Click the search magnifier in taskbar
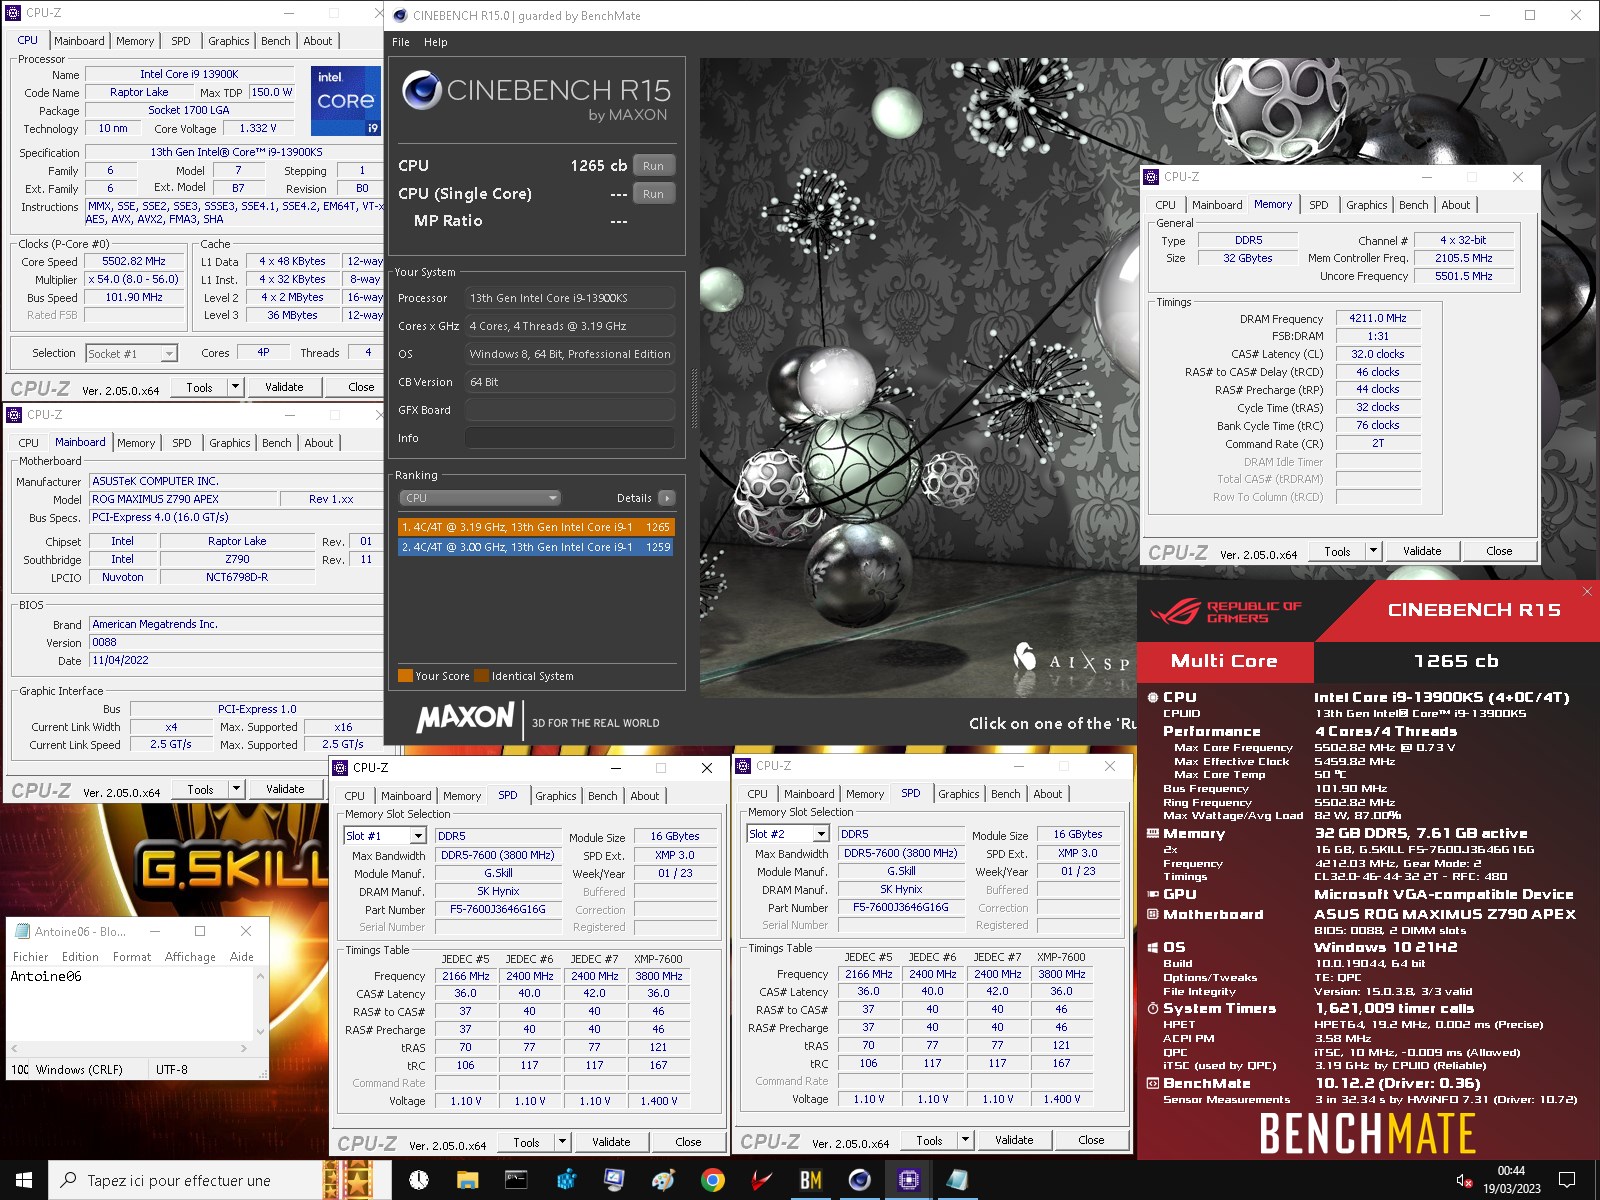 click(69, 1180)
